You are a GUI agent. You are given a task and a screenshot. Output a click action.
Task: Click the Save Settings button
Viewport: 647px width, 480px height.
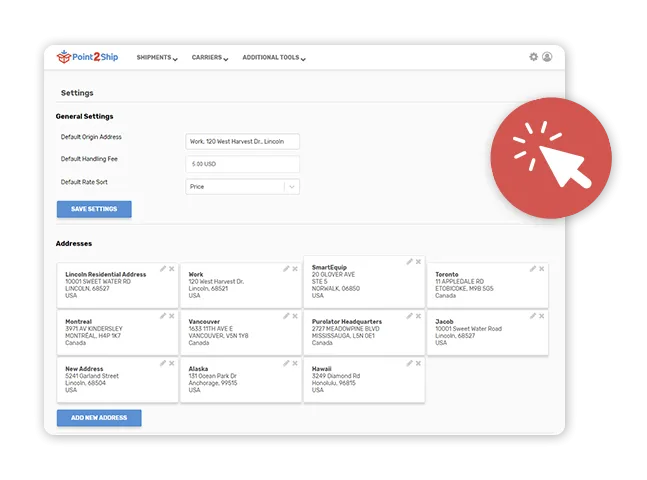click(94, 209)
